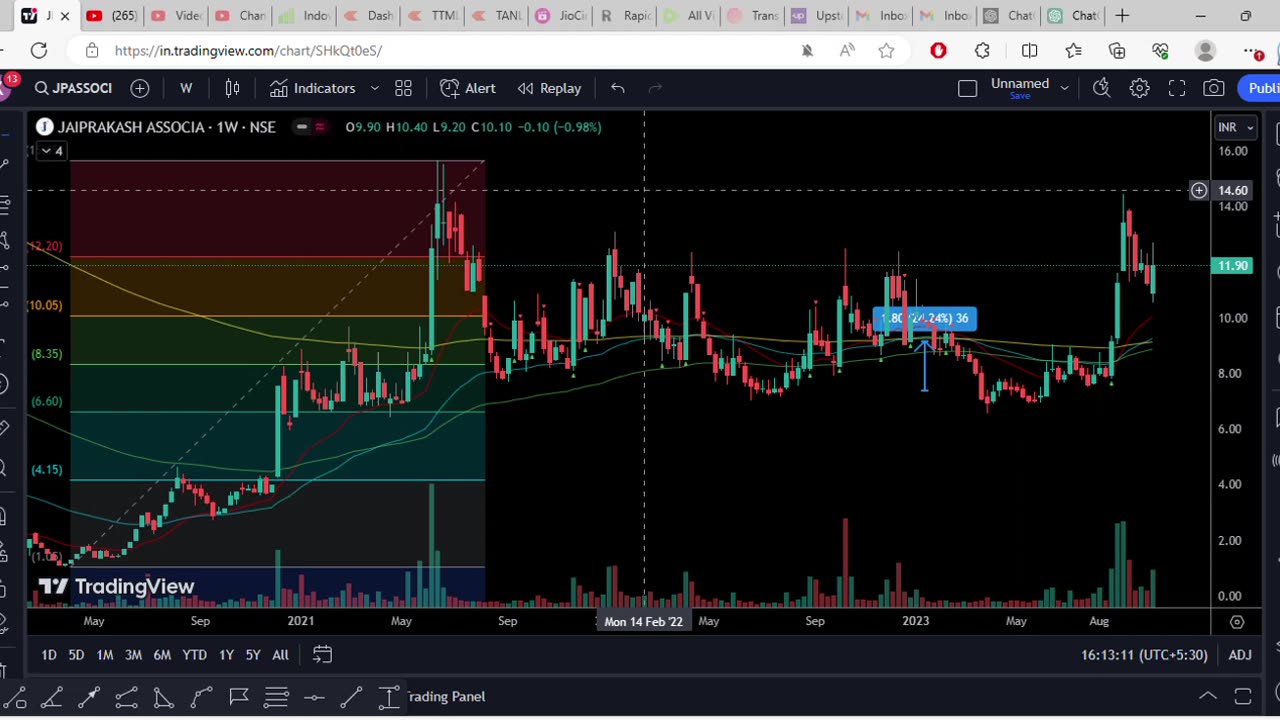This screenshot has width=1280, height=720.
Task: Select the 6M date range
Action: click(162, 655)
